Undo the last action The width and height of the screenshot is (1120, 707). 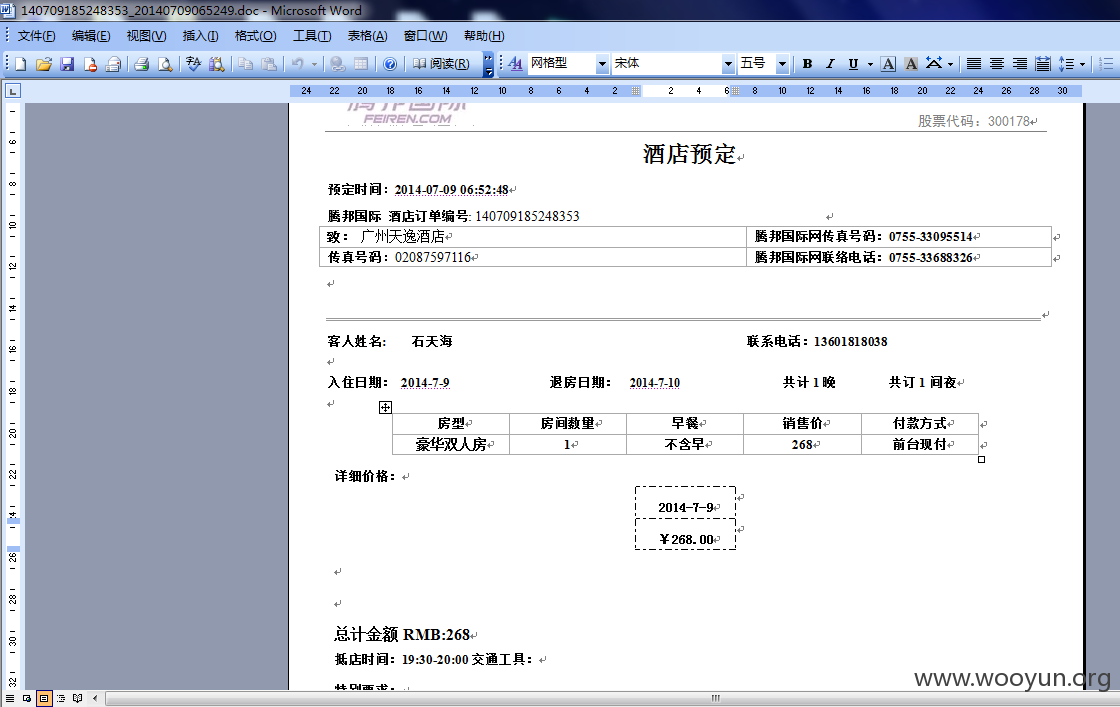(x=297, y=64)
